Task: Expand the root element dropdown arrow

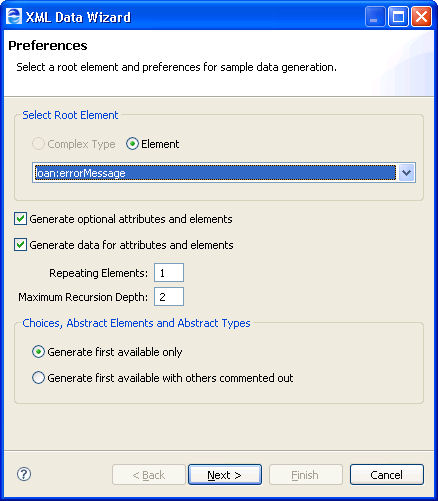Action: pyautogui.click(x=406, y=173)
